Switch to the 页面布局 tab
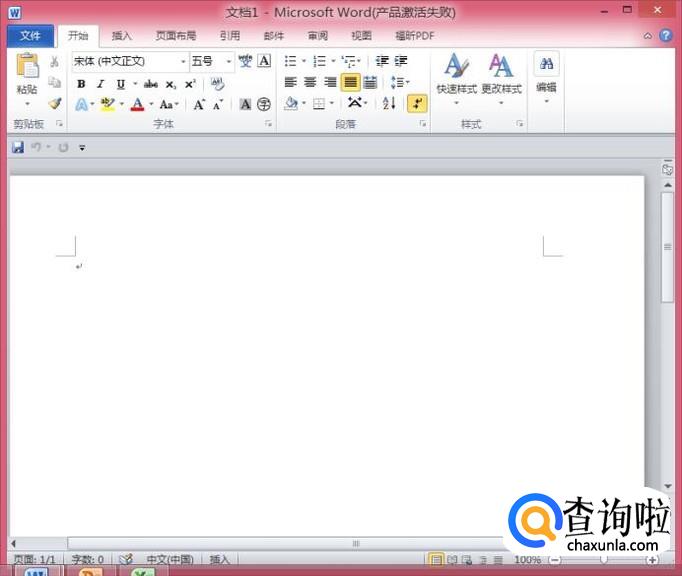Image resolution: width=682 pixels, height=576 pixels. click(x=176, y=36)
